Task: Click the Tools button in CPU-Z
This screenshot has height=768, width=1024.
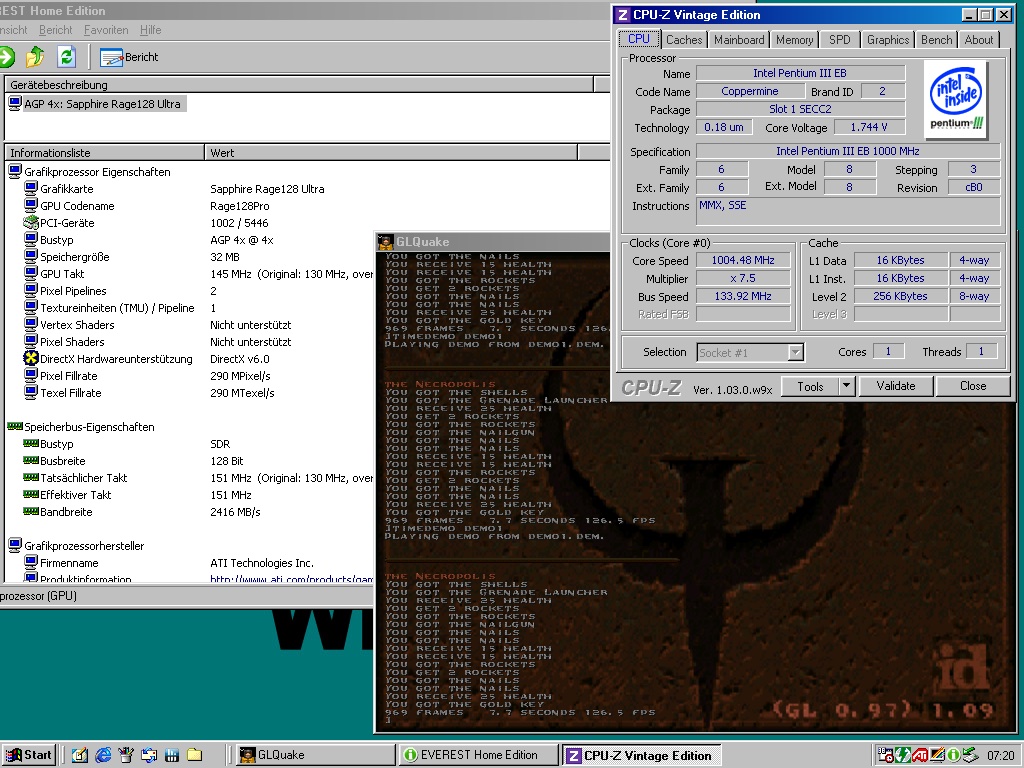Action: pos(810,387)
